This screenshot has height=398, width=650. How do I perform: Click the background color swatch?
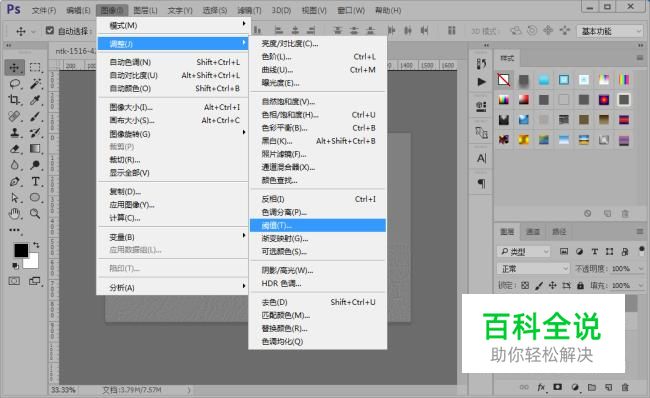[x=33, y=262]
